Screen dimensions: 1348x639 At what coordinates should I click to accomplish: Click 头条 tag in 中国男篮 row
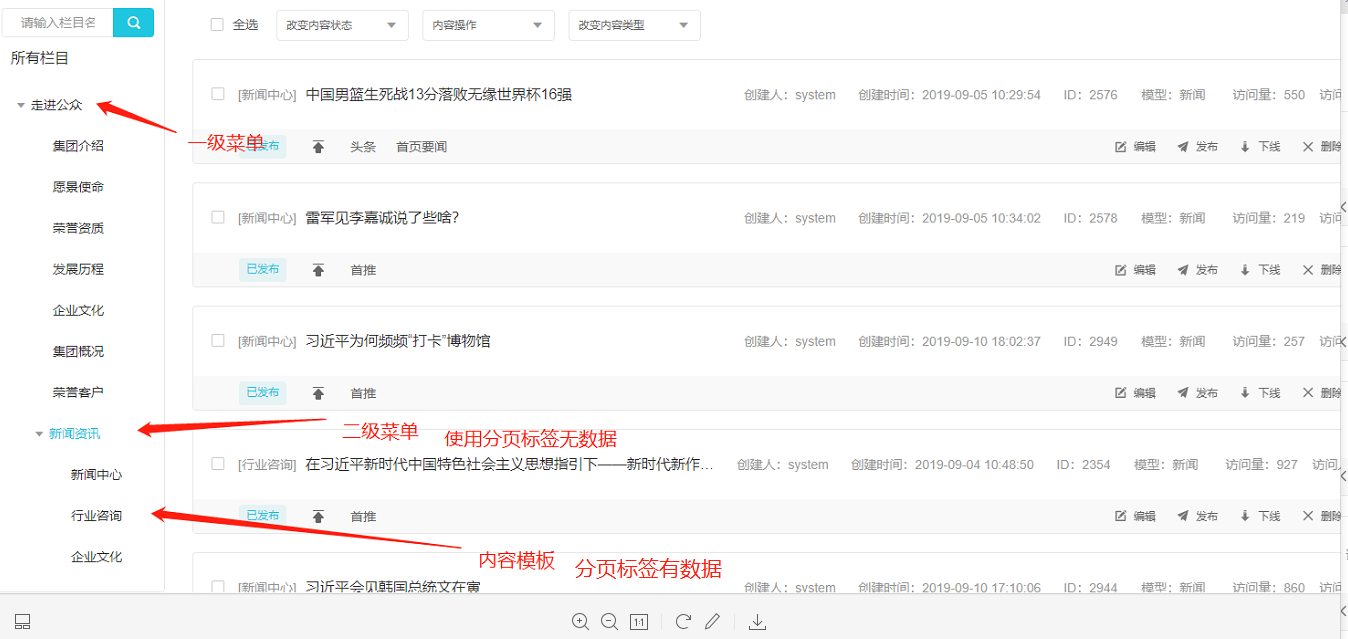pos(363,147)
